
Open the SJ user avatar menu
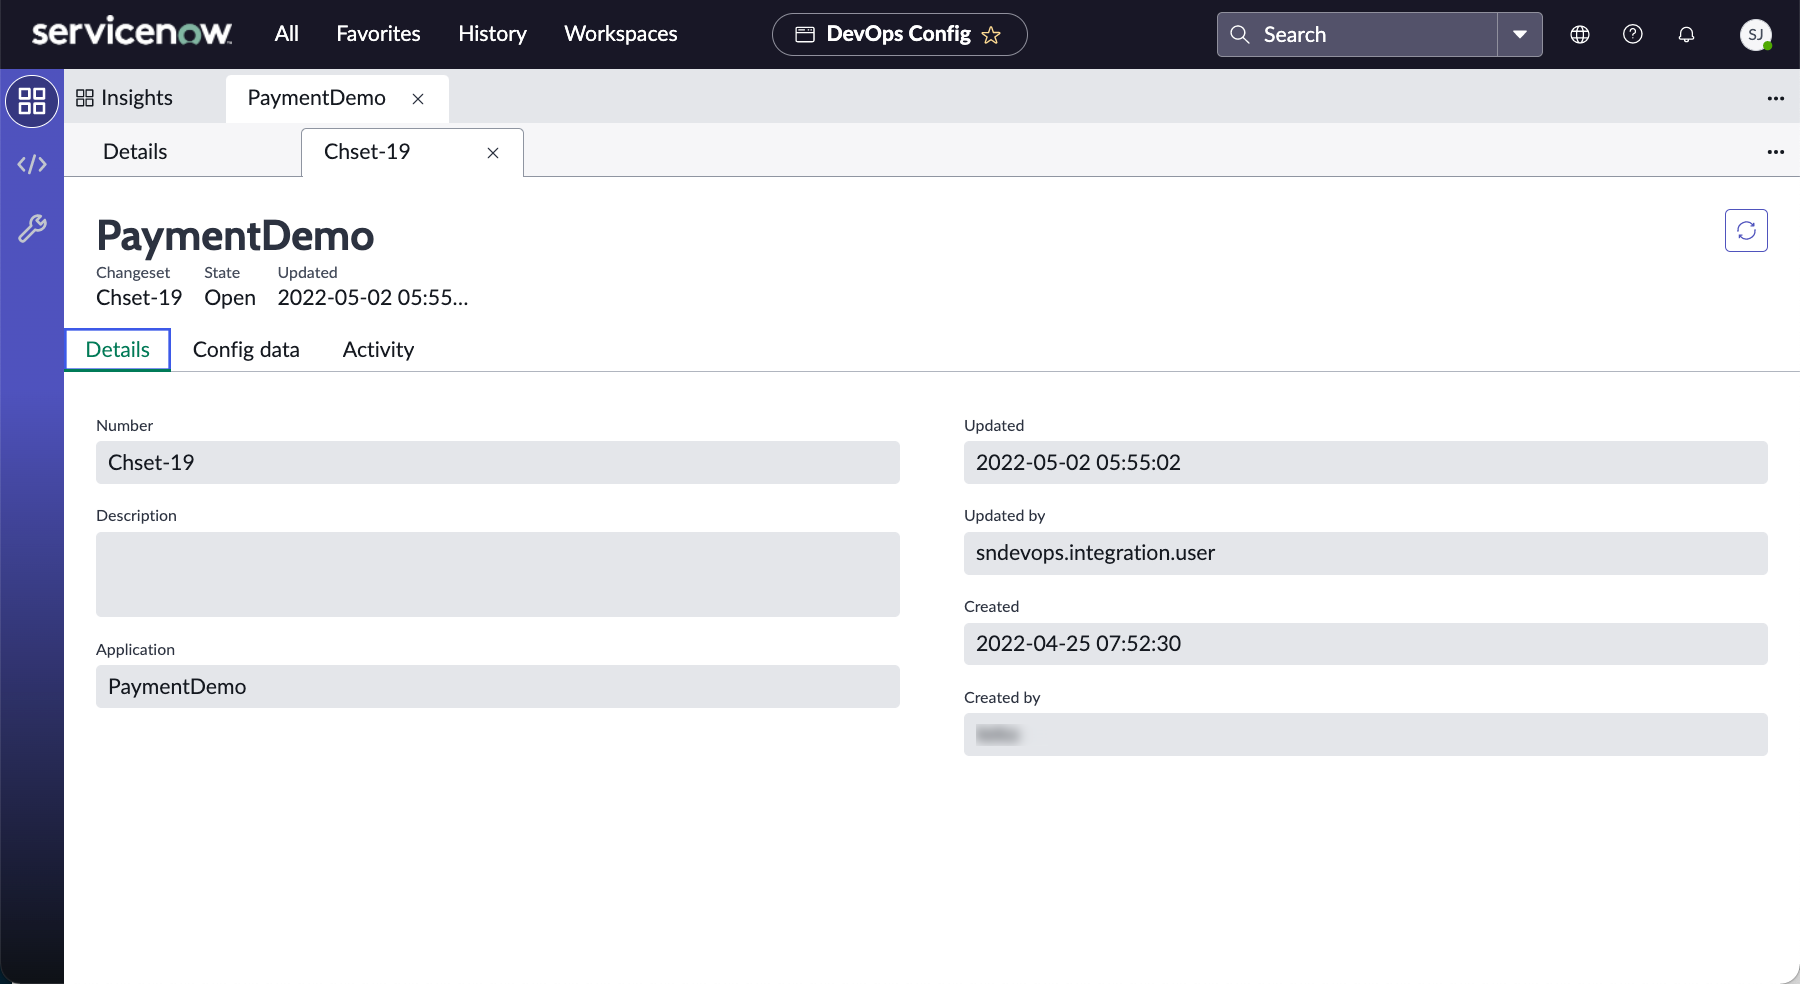pyautogui.click(x=1755, y=35)
